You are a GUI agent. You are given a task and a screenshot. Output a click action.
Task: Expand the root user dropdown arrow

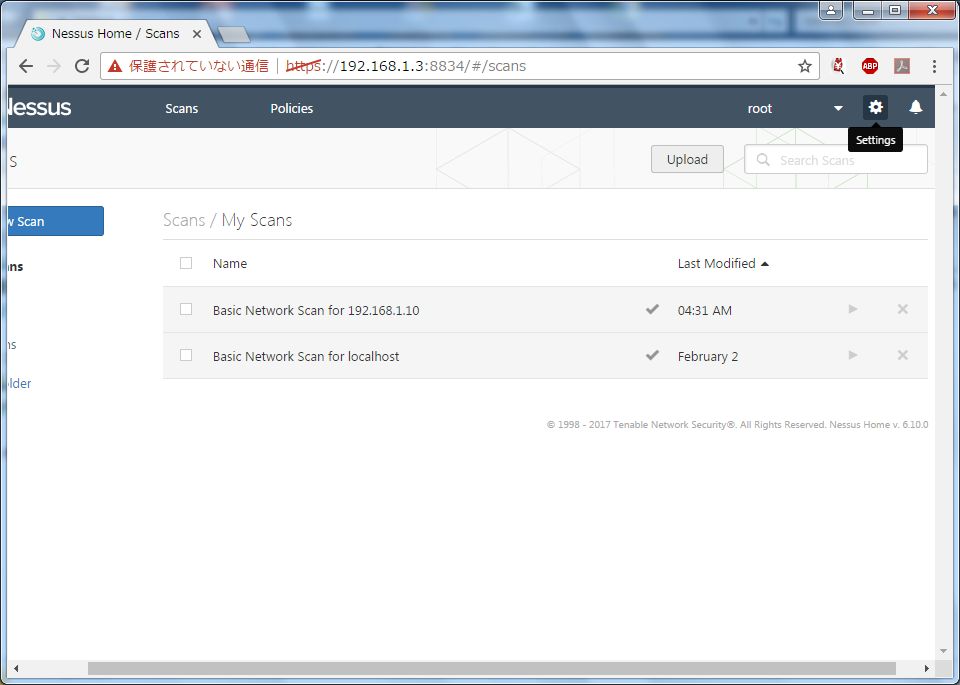pyautogui.click(x=838, y=108)
